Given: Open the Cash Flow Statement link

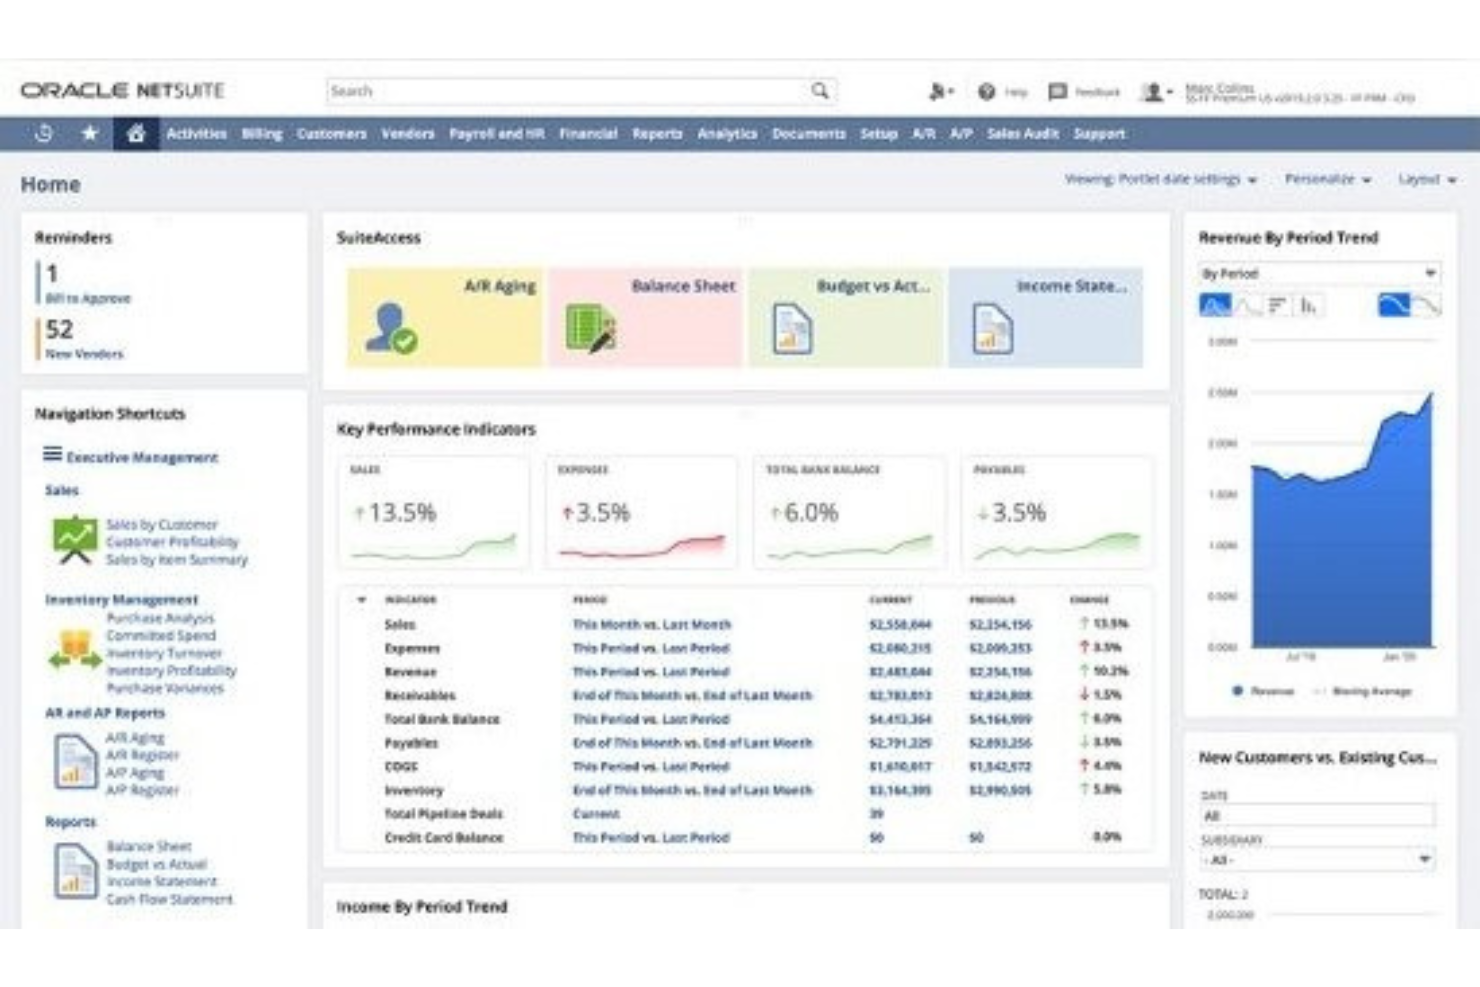Looking at the screenshot, I should coord(169,899).
